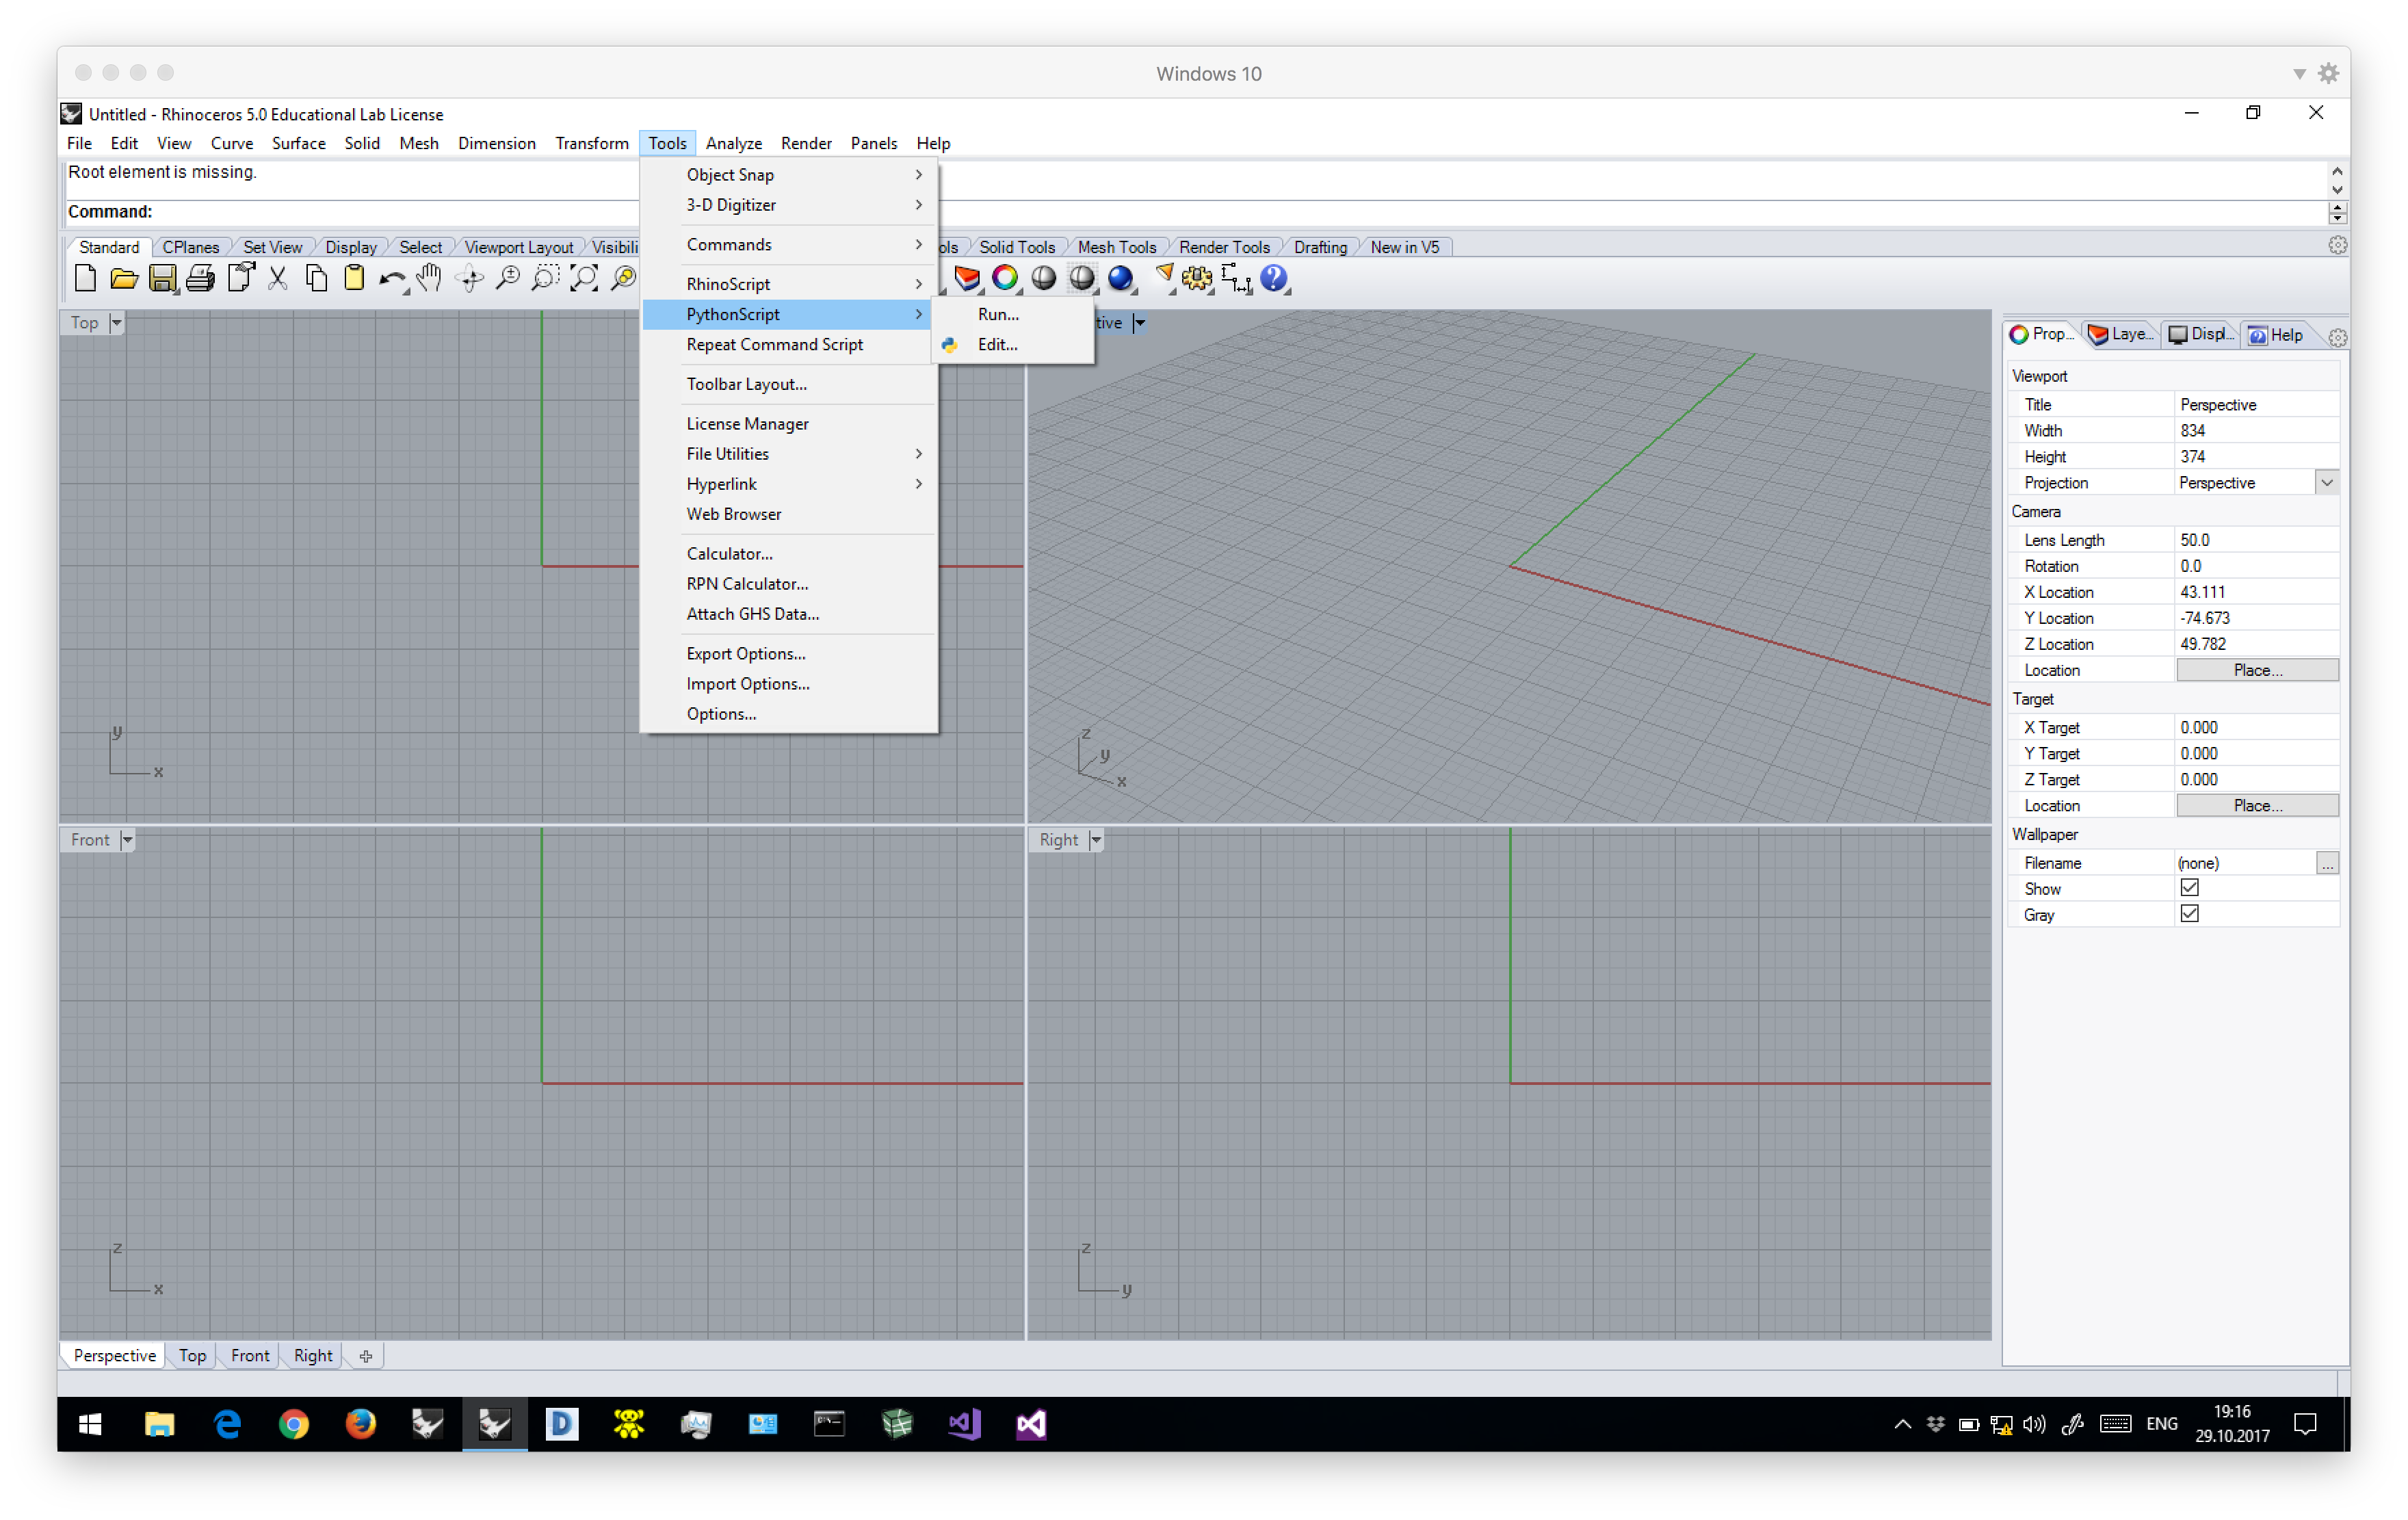Viewport: 2408px width, 1520px height.
Task: Switch to the Display panel tab
Action: [2200, 334]
